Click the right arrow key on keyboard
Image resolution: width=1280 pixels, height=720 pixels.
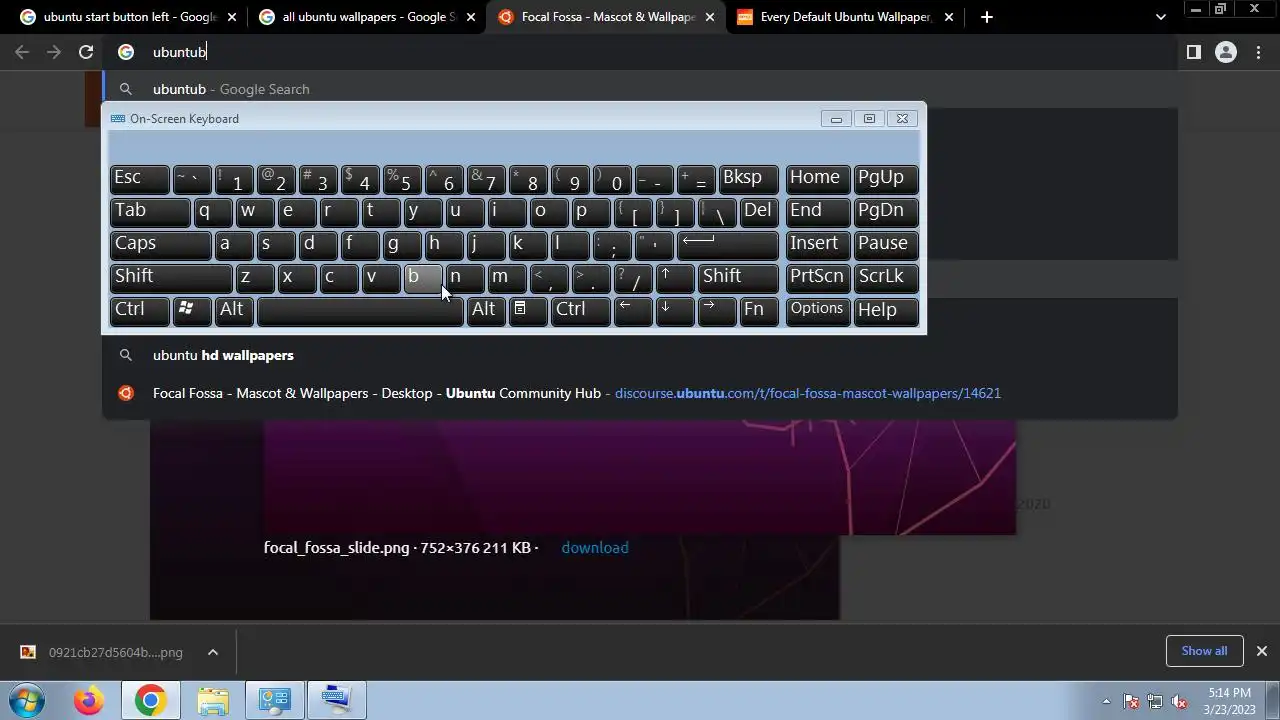(x=717, y=310)
